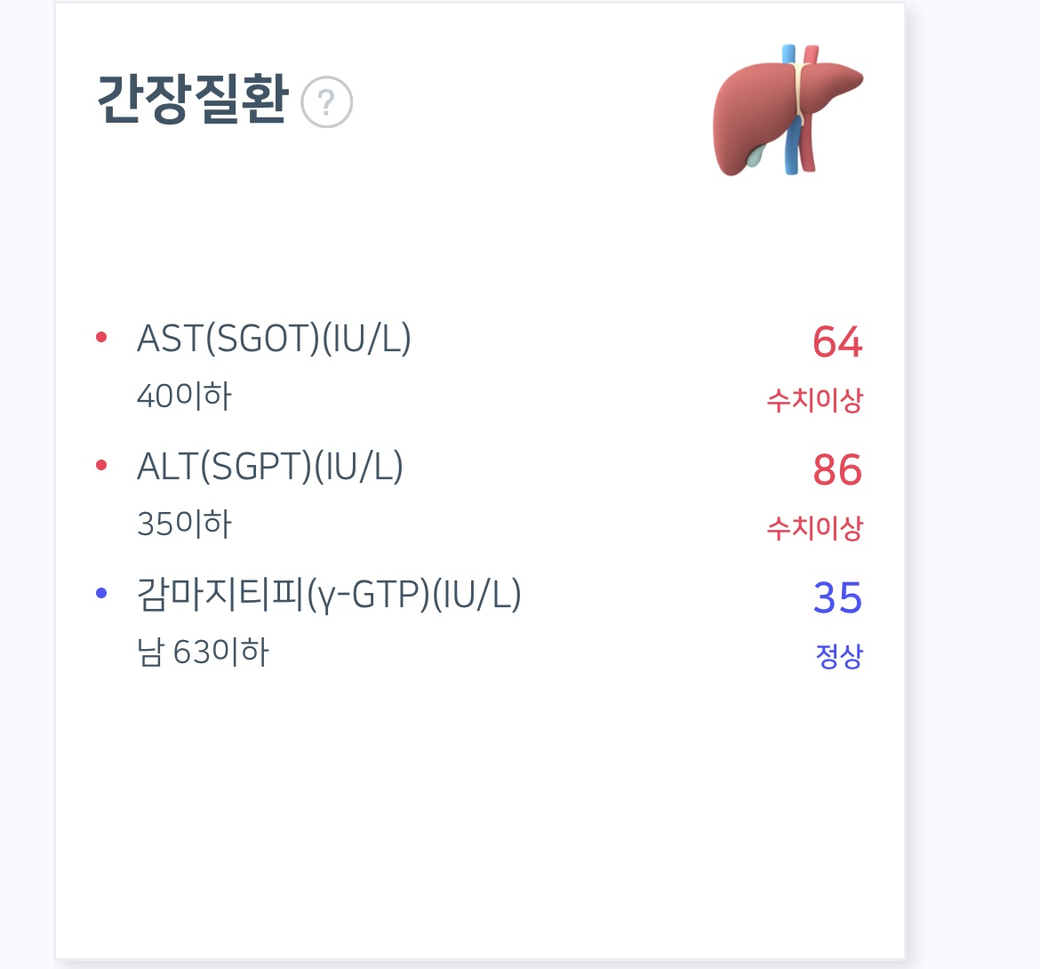
Task: Select the ALT(SGPT)(IU/L) label
Action: (x=270, y=467)
